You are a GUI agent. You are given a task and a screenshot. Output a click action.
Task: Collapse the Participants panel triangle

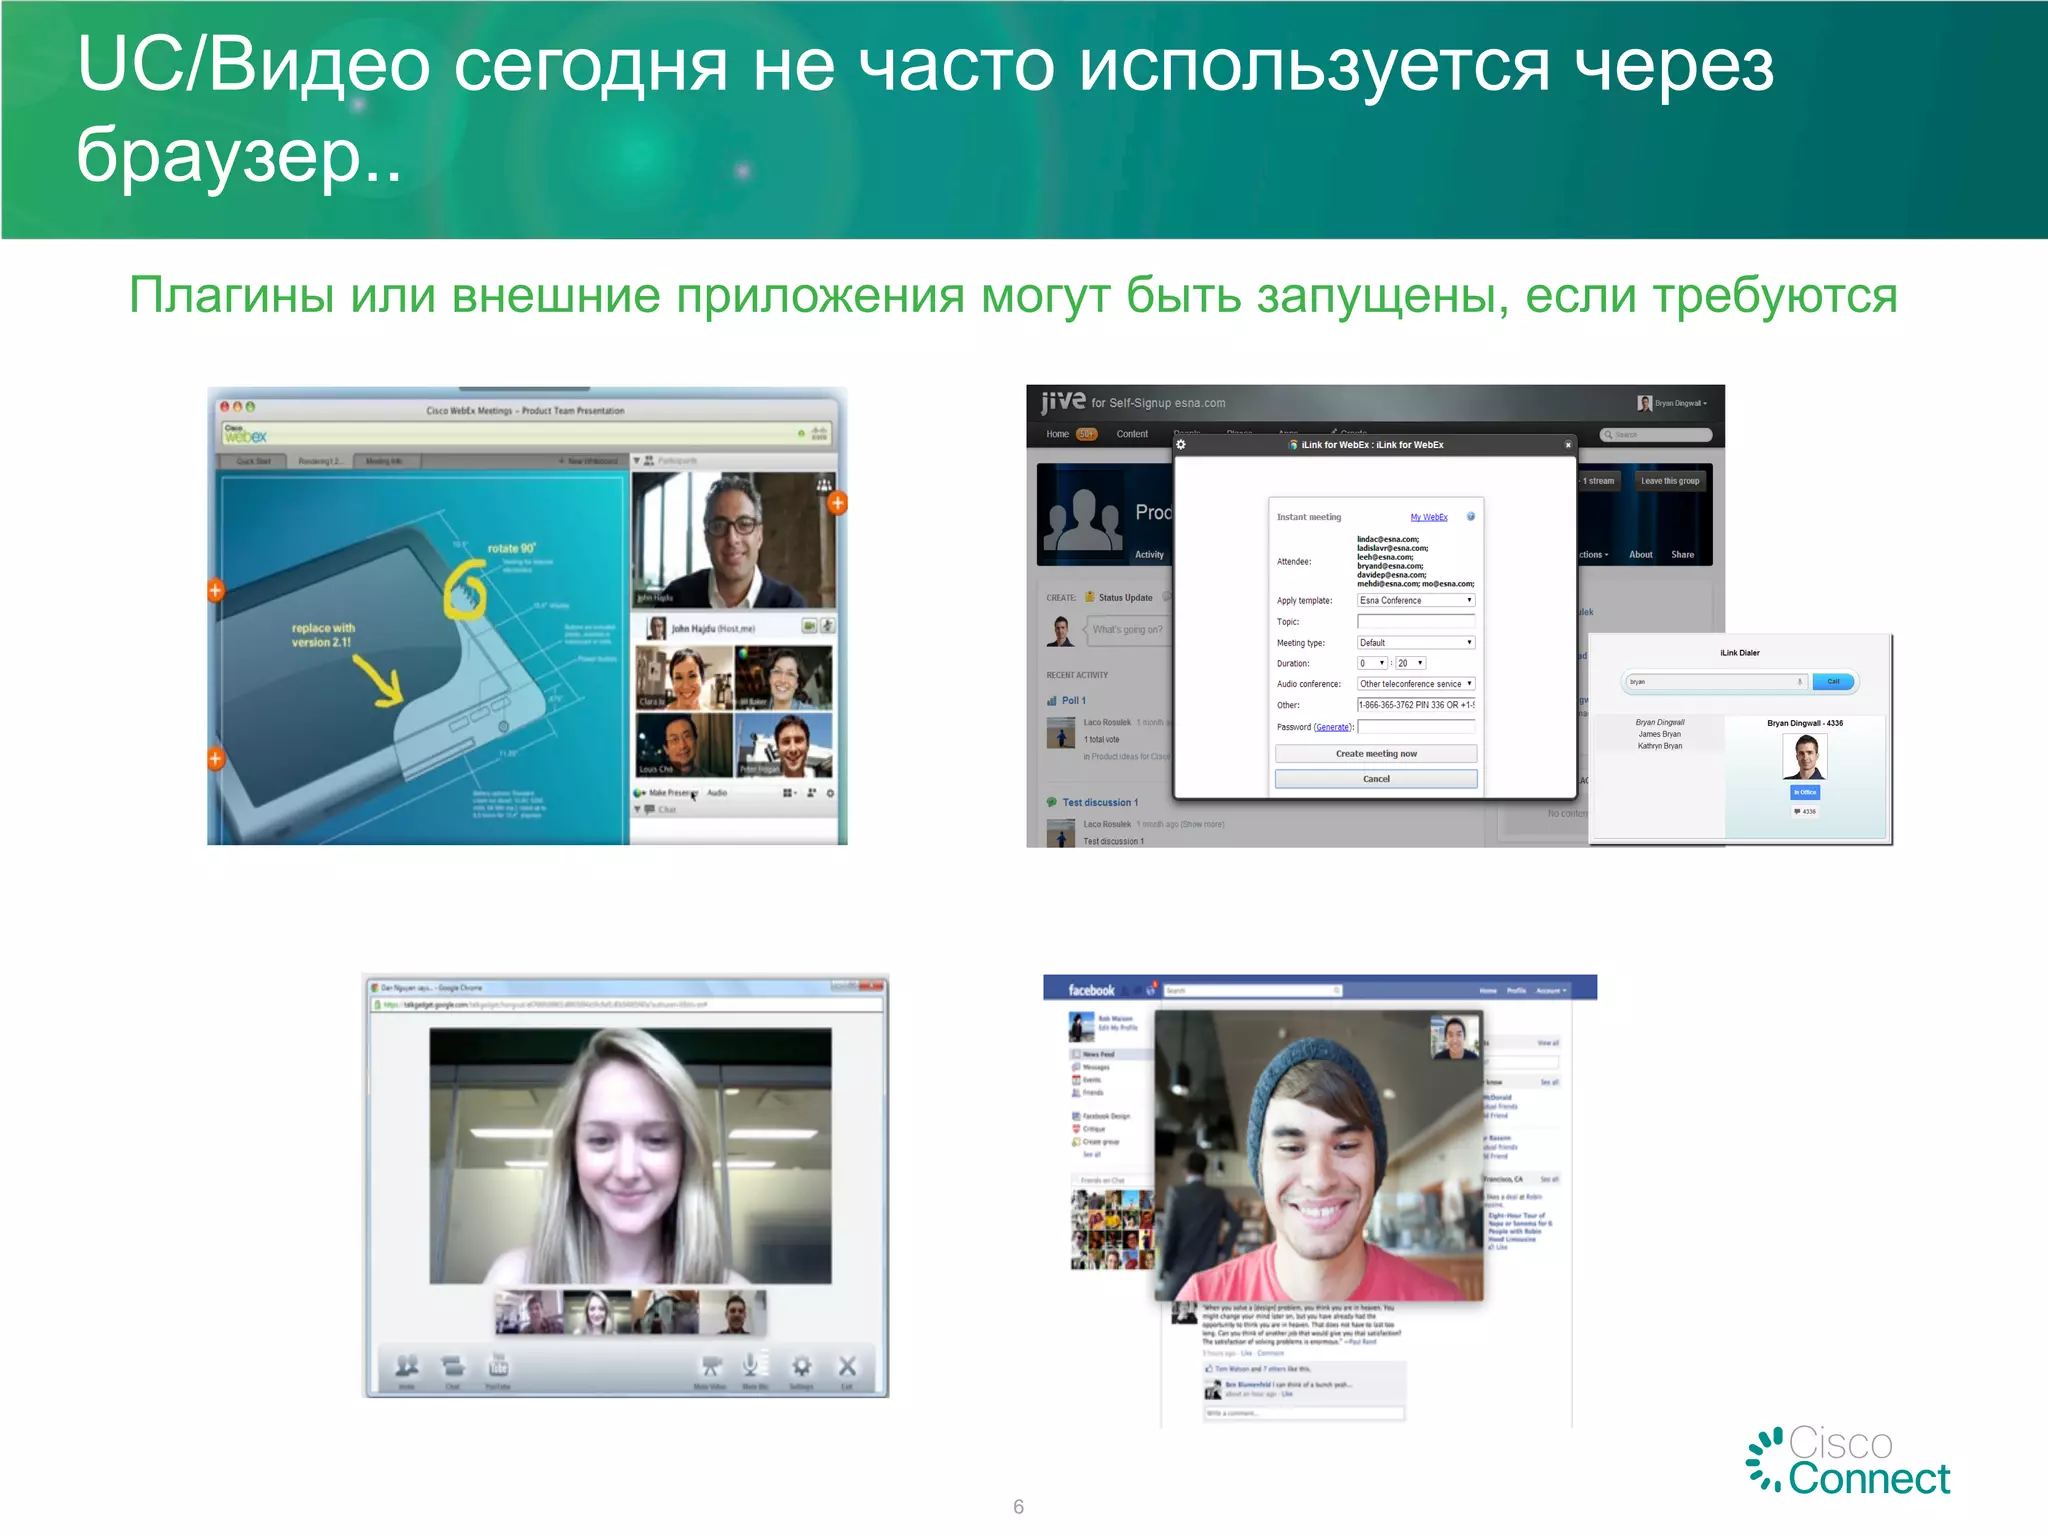pyautogui.click(x=637, y=461)
